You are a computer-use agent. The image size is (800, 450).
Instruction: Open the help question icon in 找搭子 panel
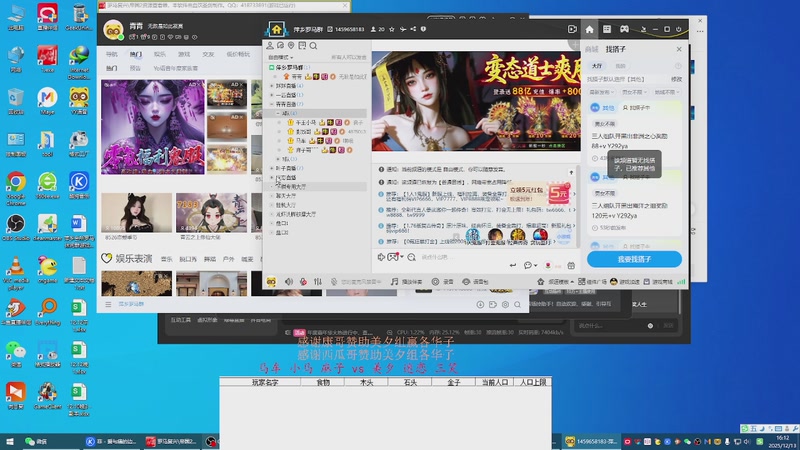pos(678,66)
